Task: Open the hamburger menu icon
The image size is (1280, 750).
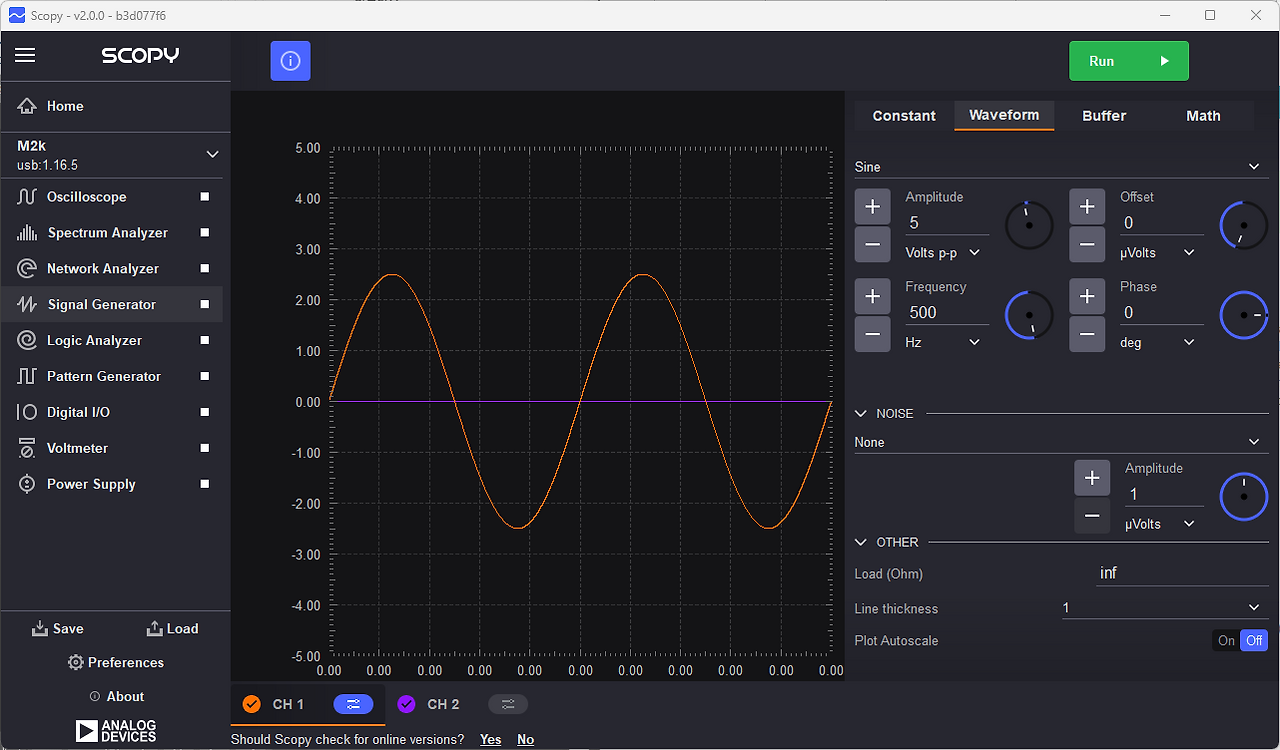Action: (25, 55)
